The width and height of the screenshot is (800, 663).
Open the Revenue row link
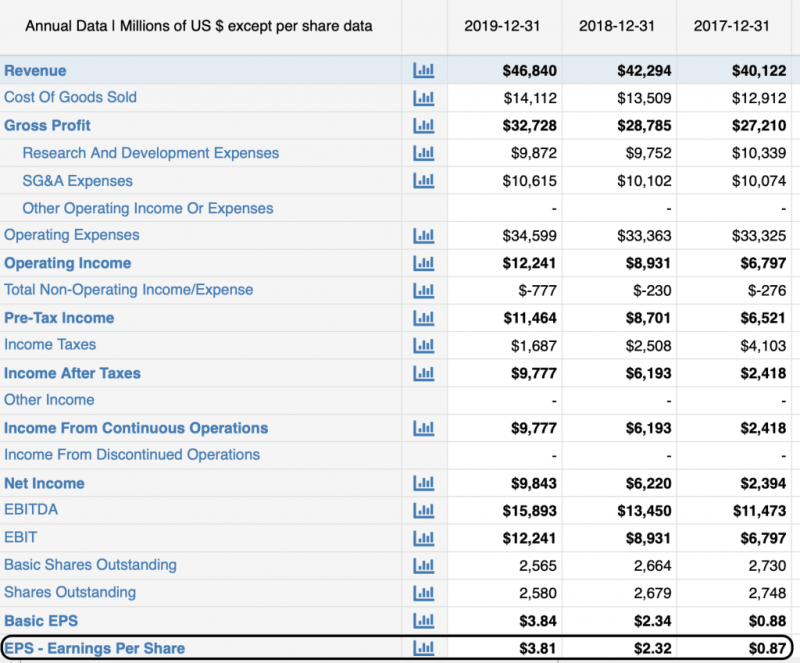pos(37,71)
